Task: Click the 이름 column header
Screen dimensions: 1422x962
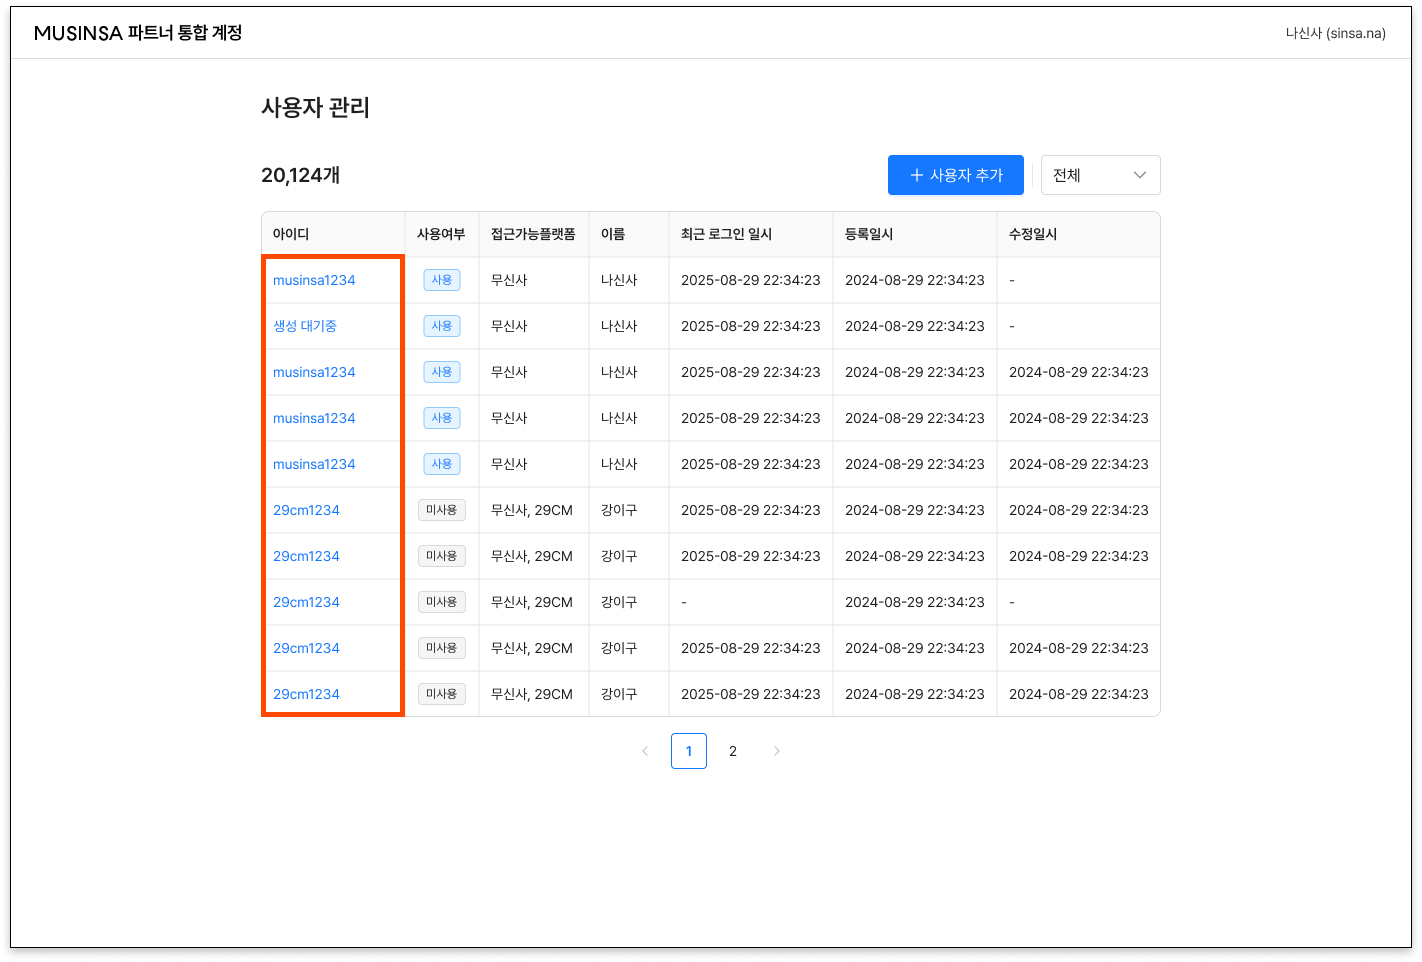Action: 613,234
